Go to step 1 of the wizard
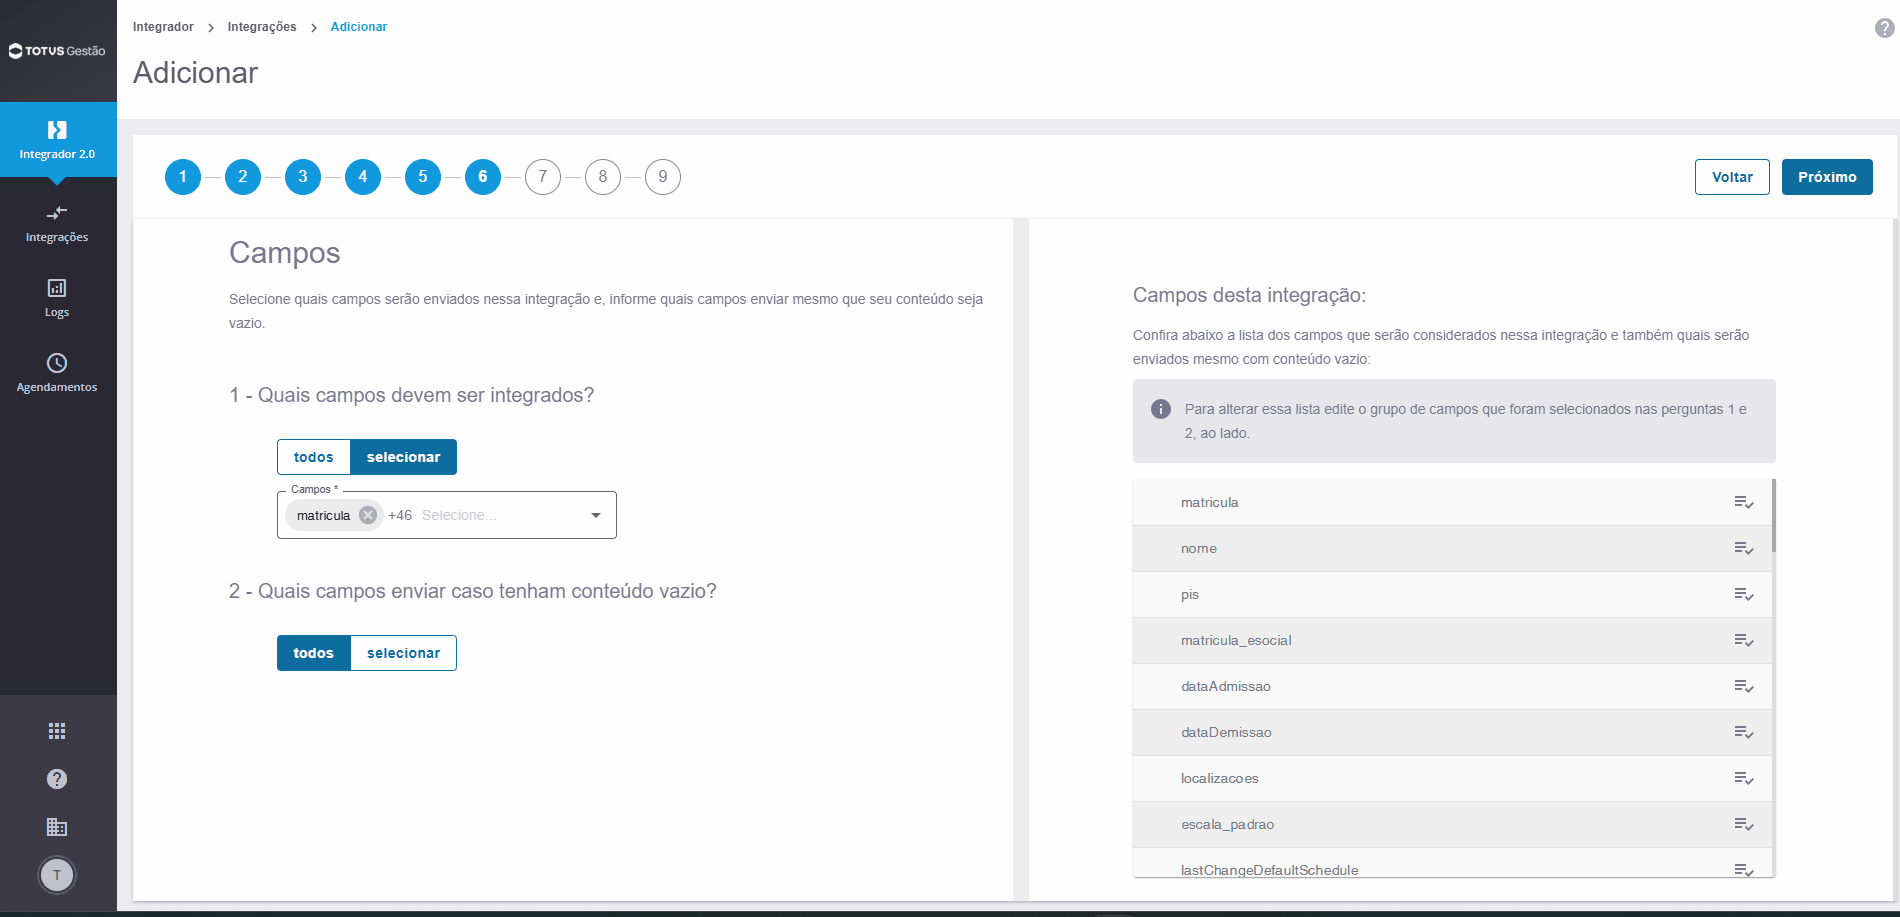The width and height of the screenshot is (1900, 917). [183, 177]
